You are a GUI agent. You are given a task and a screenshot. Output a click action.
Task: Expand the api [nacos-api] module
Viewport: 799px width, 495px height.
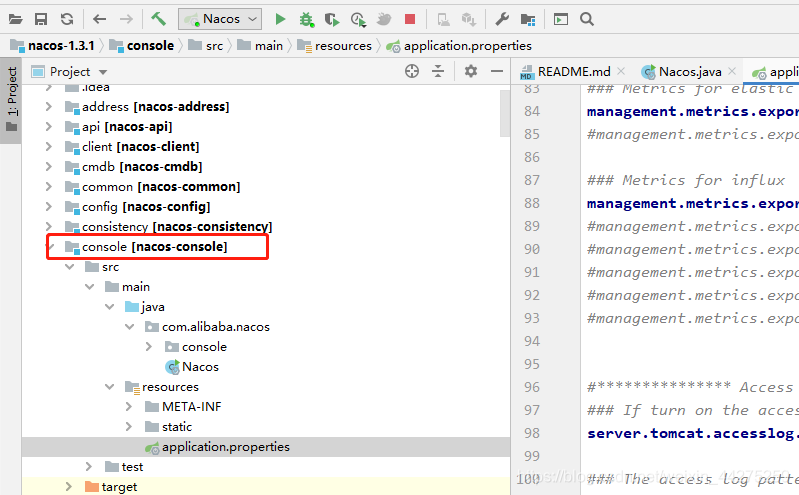point(48,126)
